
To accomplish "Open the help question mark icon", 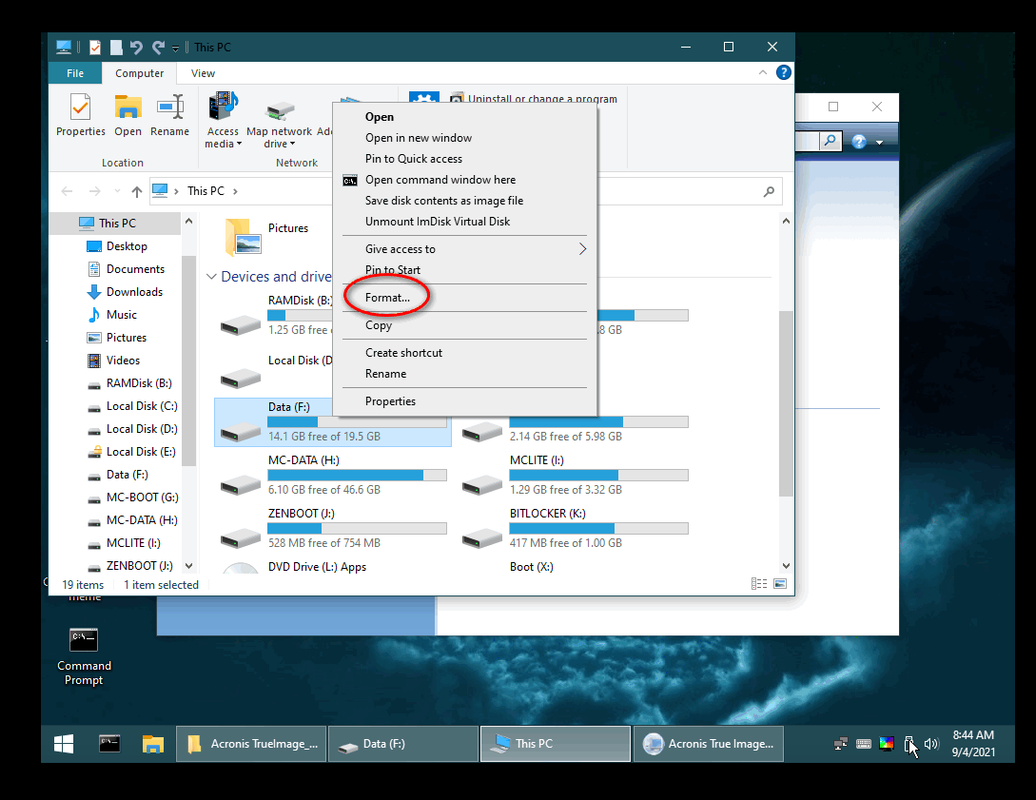I will (783, 73).
